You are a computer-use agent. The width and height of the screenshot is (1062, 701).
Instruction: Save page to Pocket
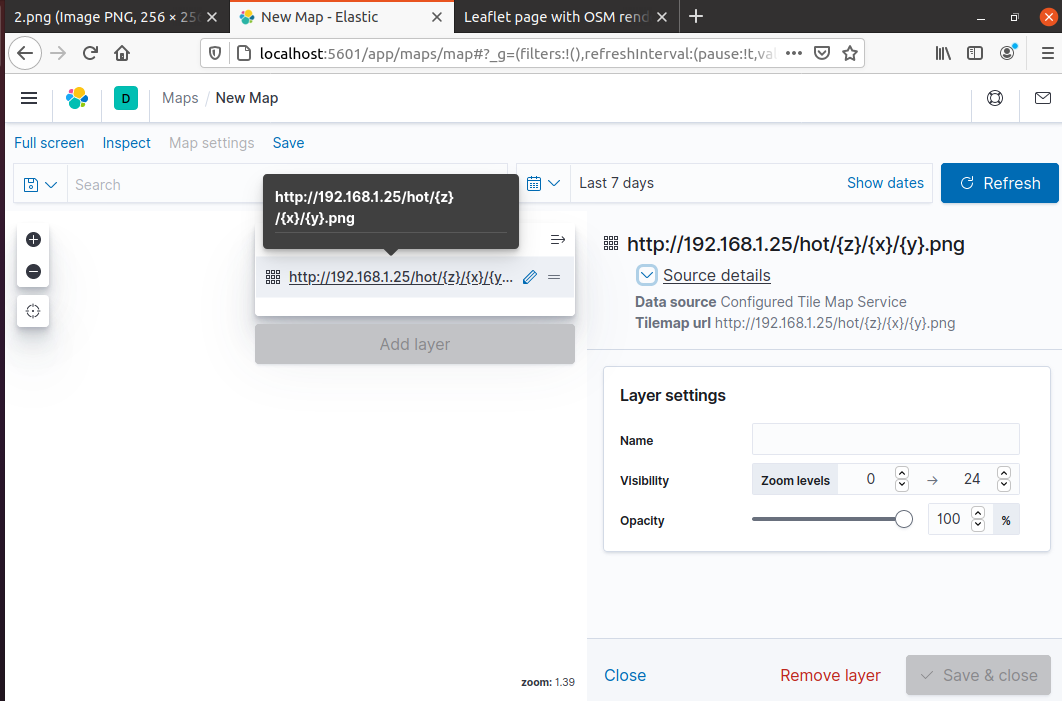coord(822,53)
